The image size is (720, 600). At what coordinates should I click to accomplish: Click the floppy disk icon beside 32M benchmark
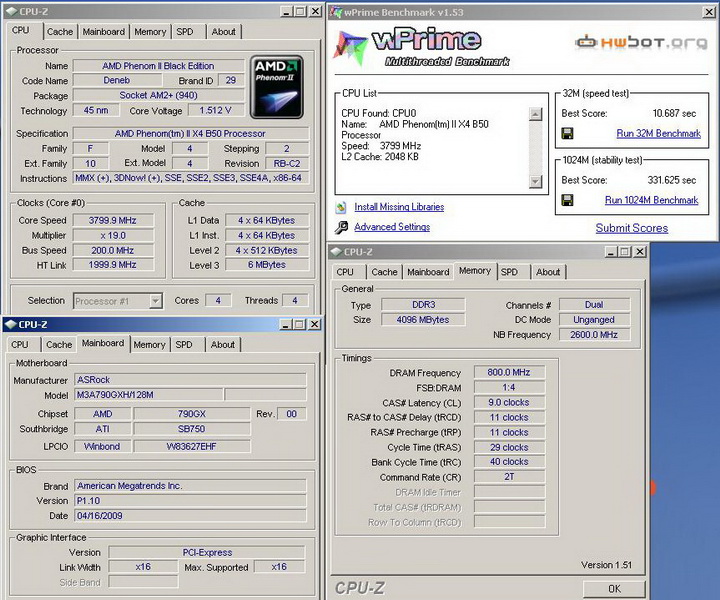click(x=567, y=133)
